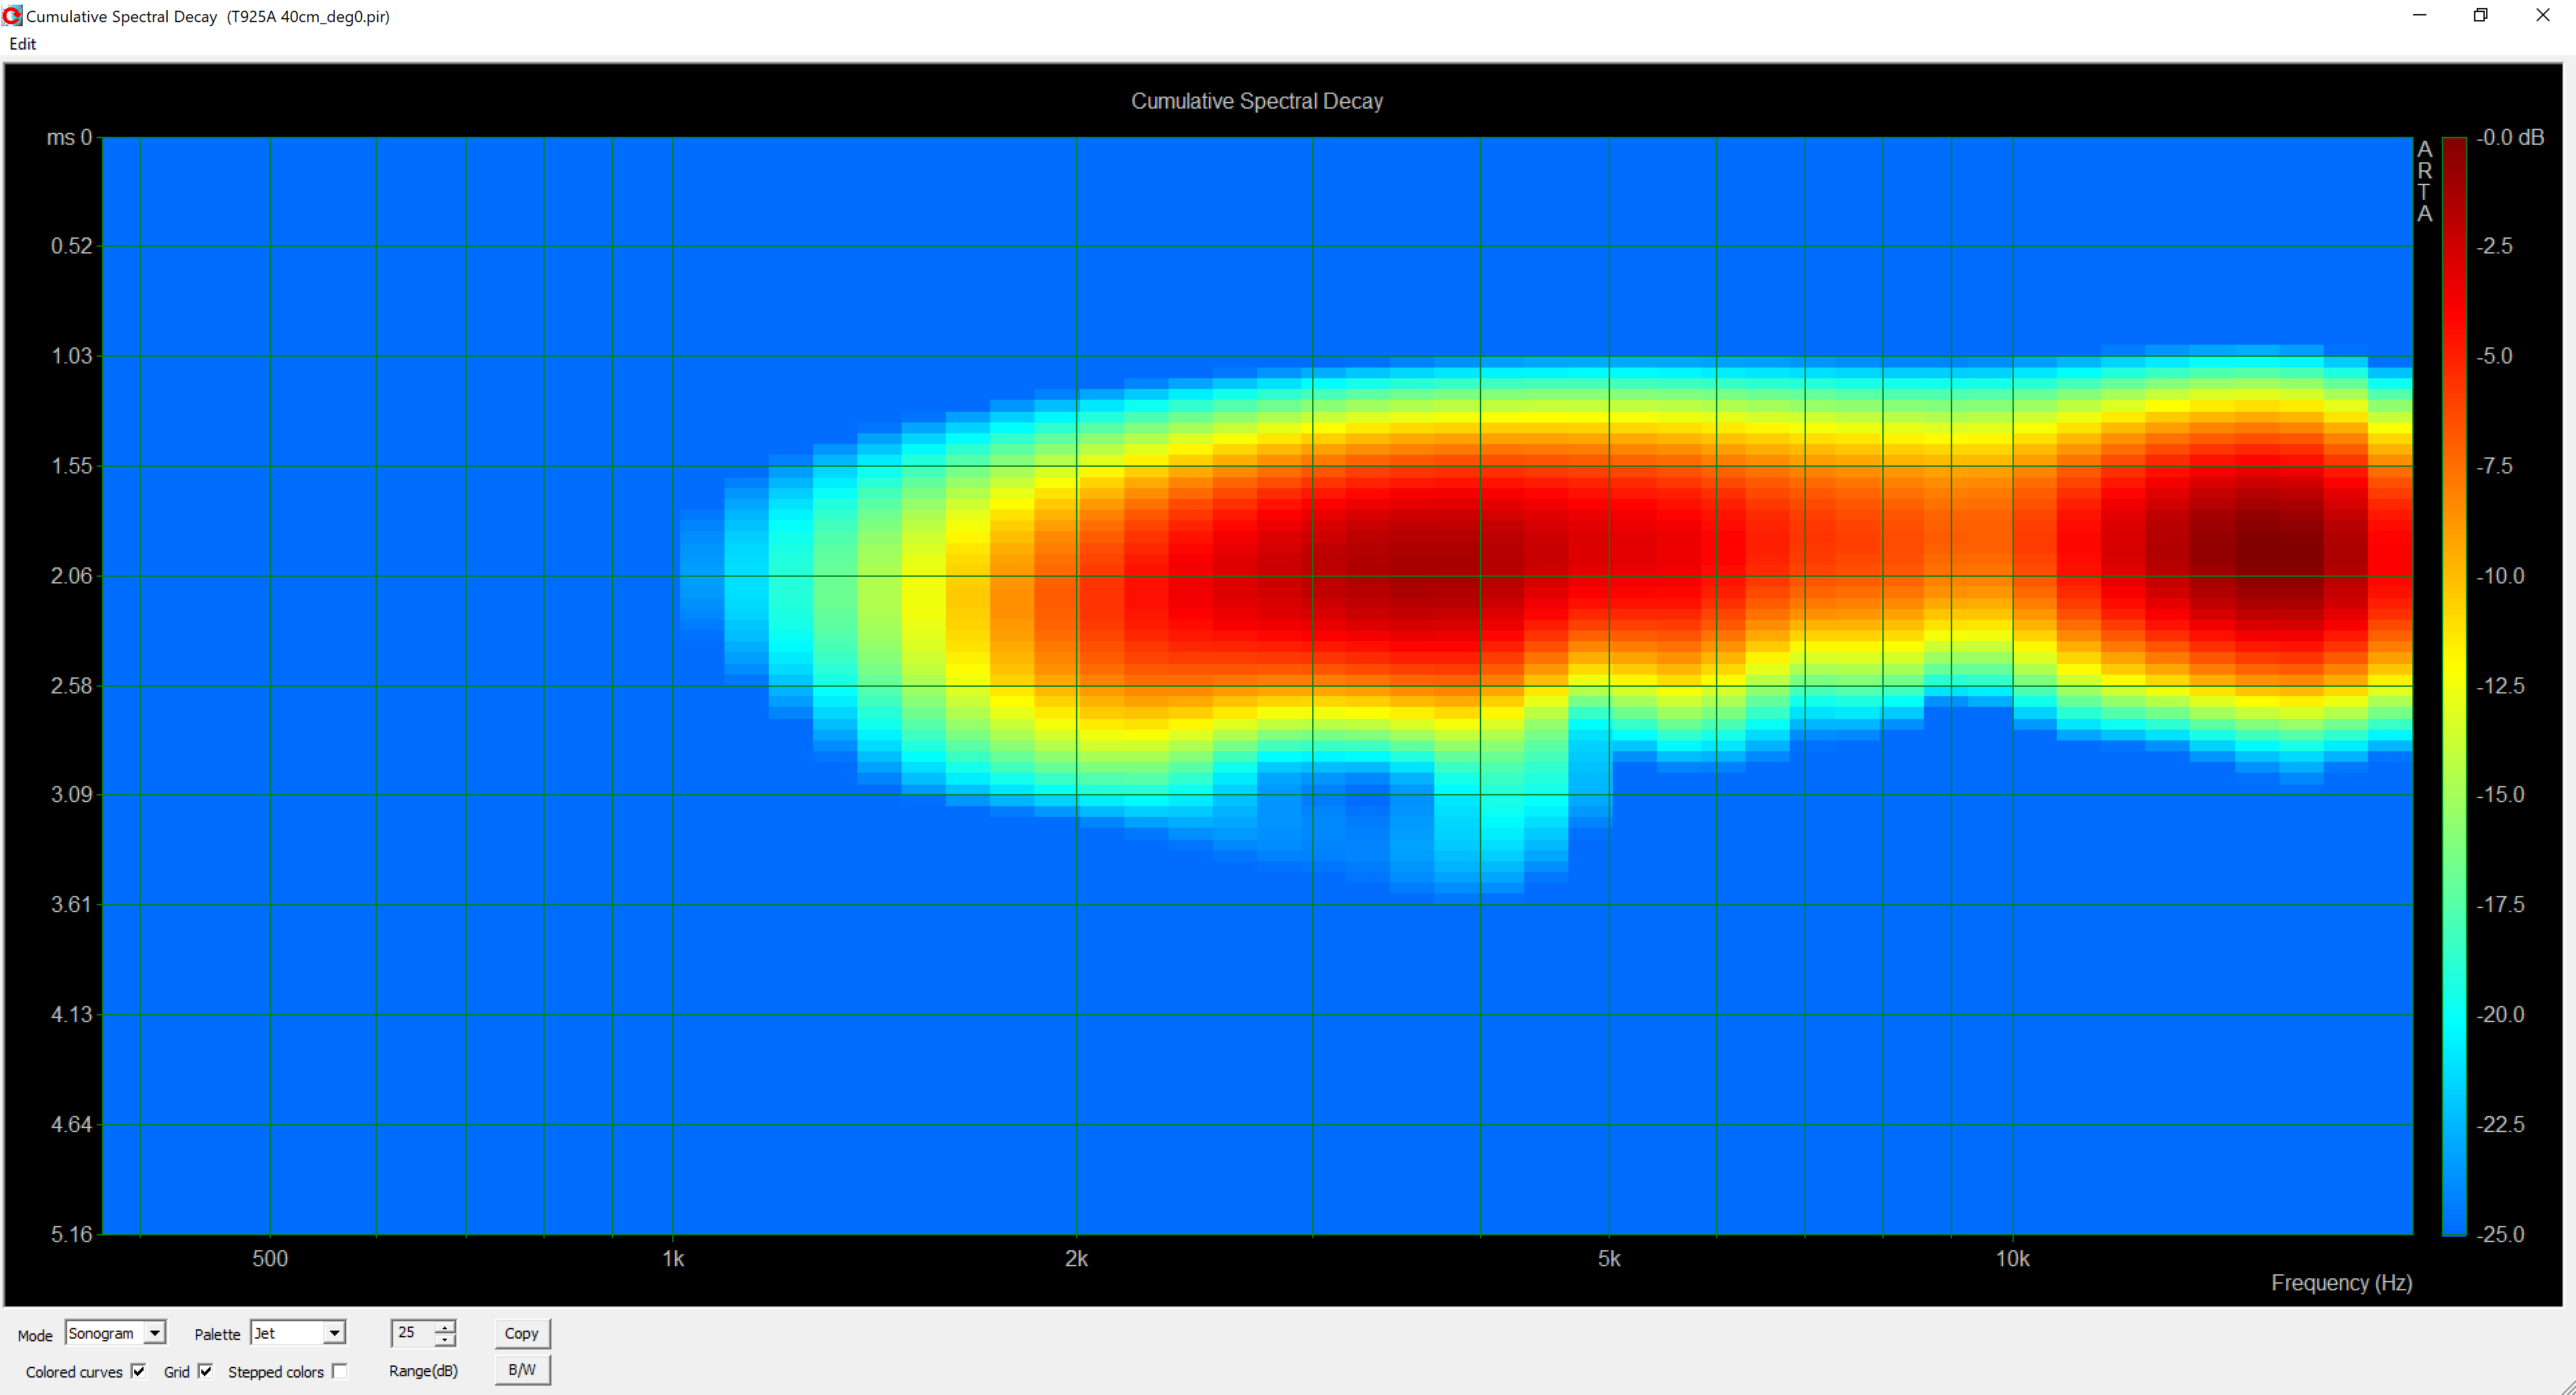Screen dimensions: 2576x1395
Task: Click the 'ms 0' time axis label
Action: pyautogui.click(x=69, y=138)
